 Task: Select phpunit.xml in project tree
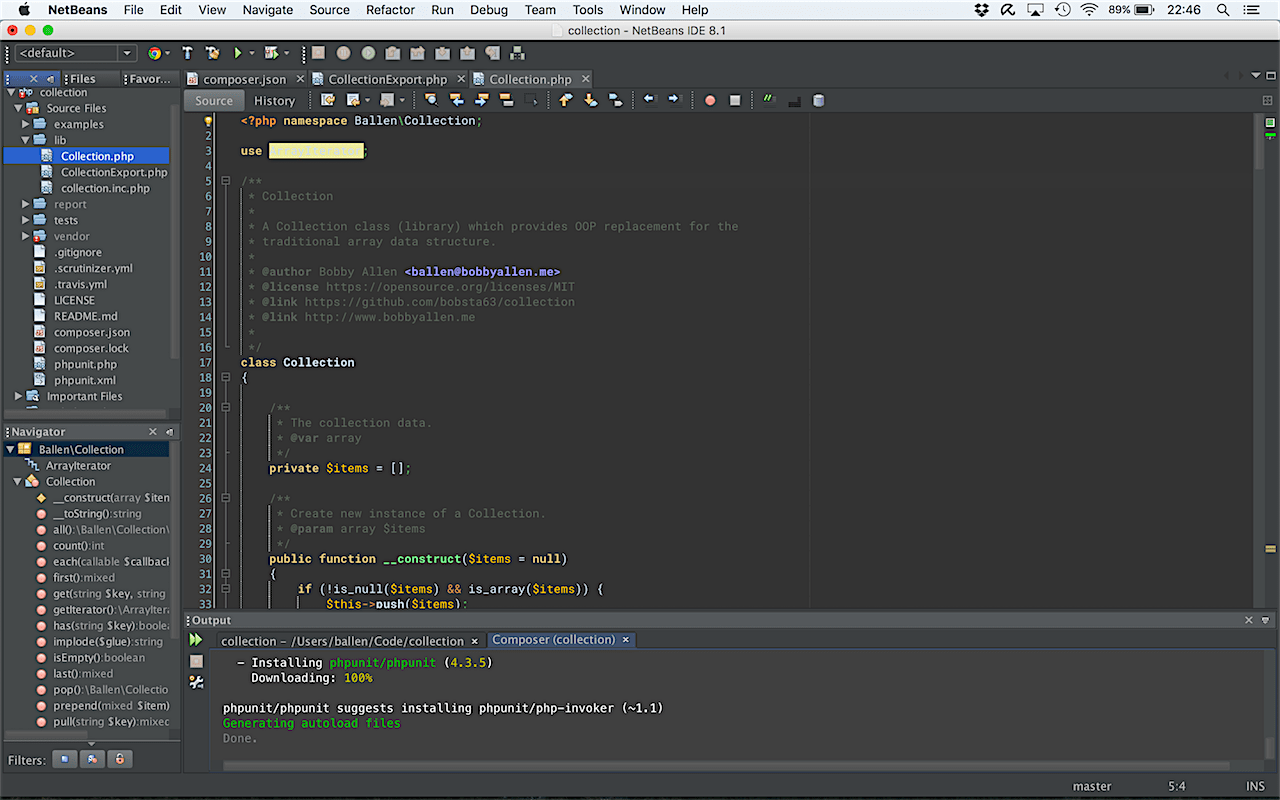tap(85, 380)
